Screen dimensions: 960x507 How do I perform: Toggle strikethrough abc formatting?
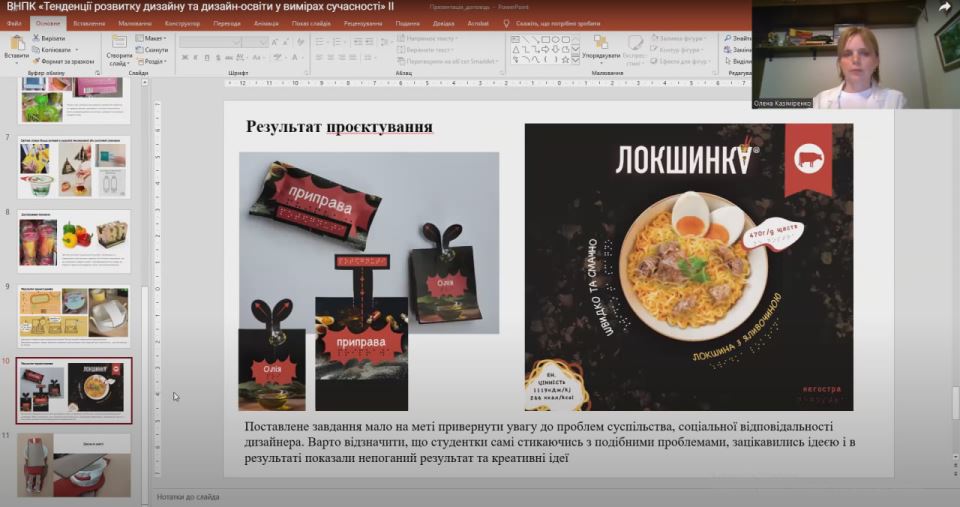(228, 58)
